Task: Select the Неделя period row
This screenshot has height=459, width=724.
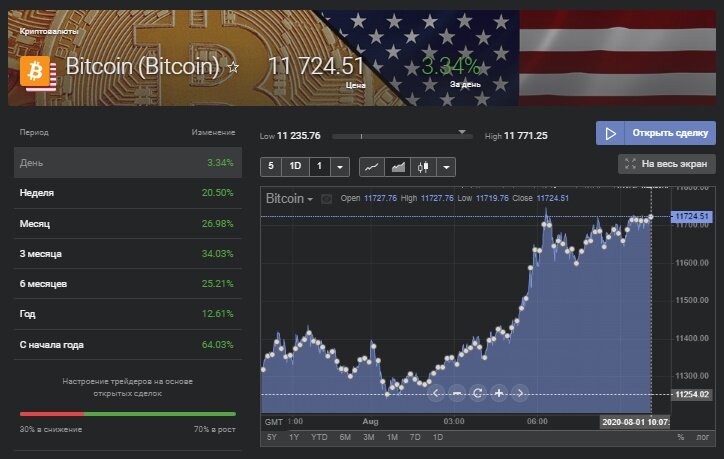Action: (x=127, y=192)
